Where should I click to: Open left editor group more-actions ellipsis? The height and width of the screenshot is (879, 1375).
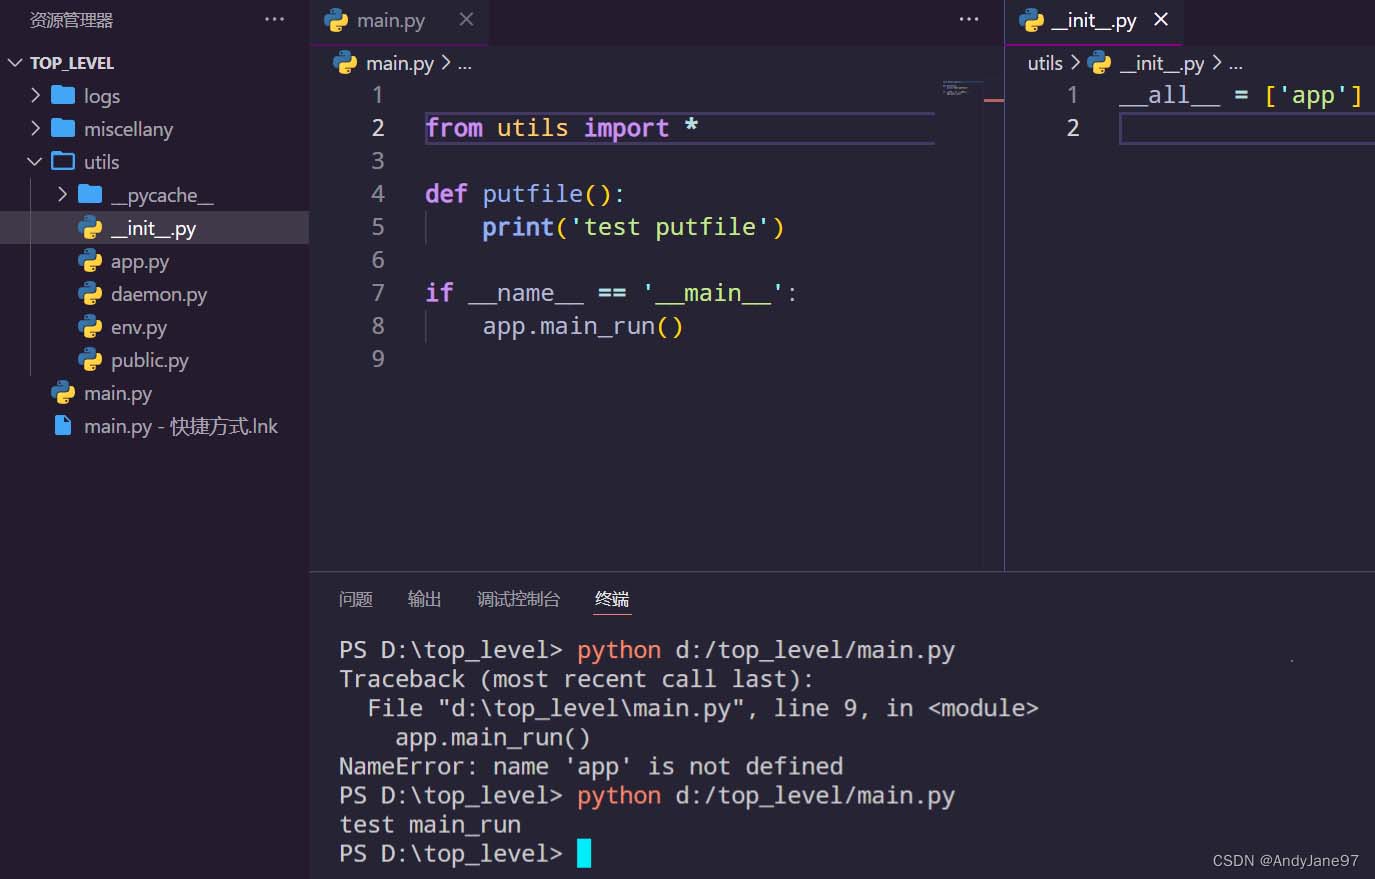click(x=969, y=19)
